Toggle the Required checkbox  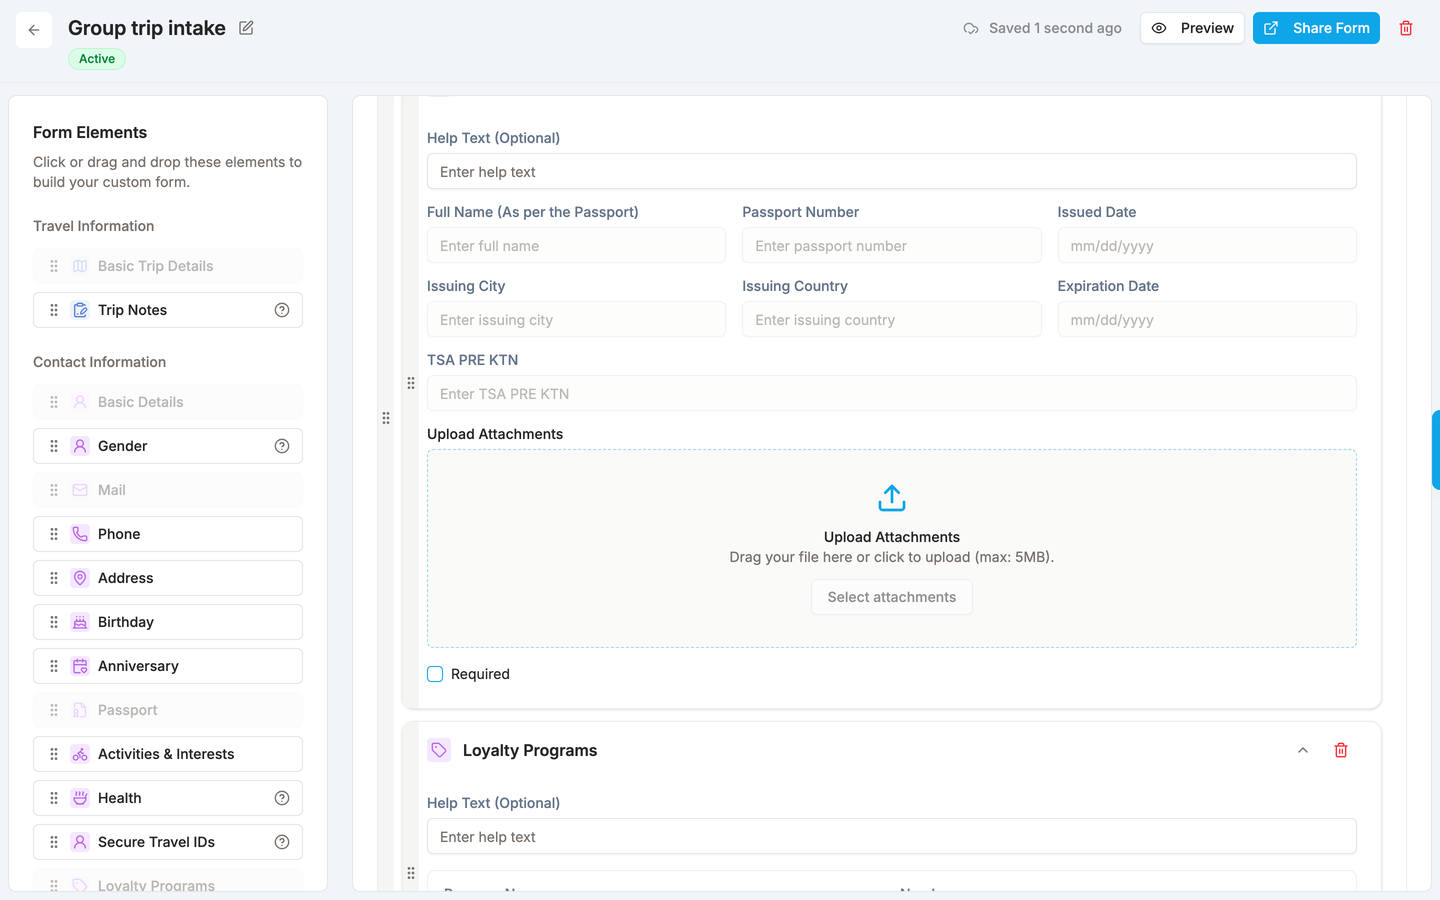pos(435,674)
